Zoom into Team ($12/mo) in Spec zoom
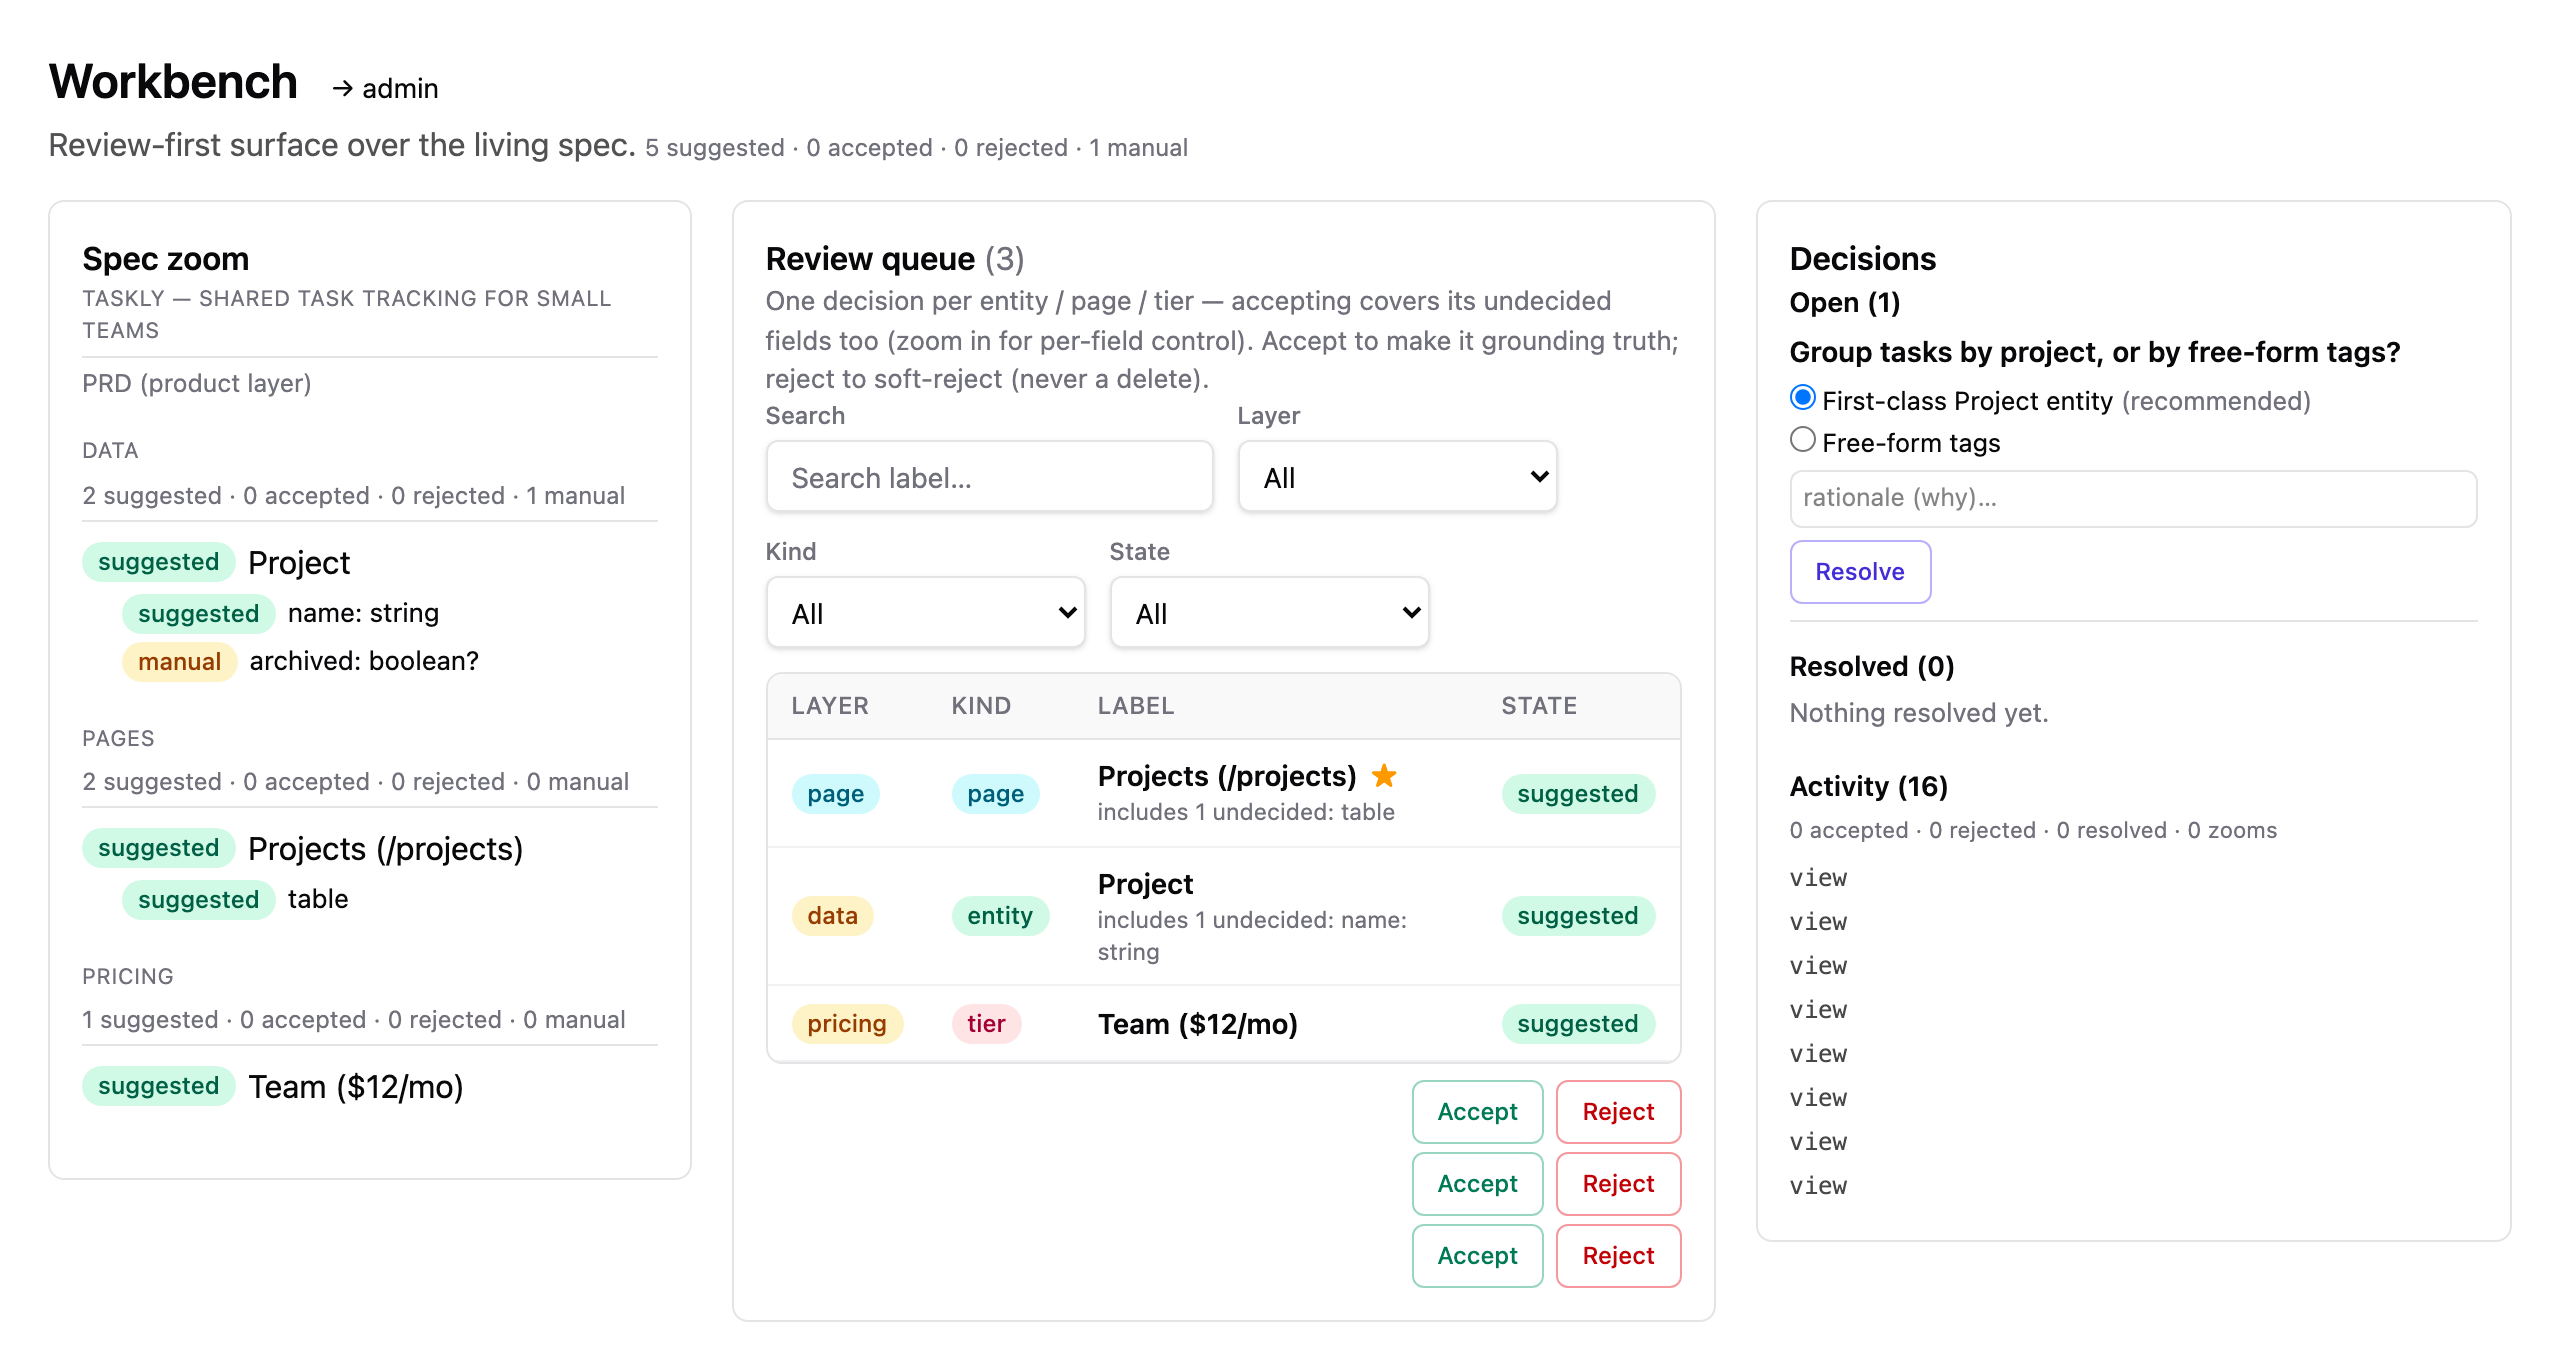Viewport: 2560px width, 1360px height. (356, 1087)
